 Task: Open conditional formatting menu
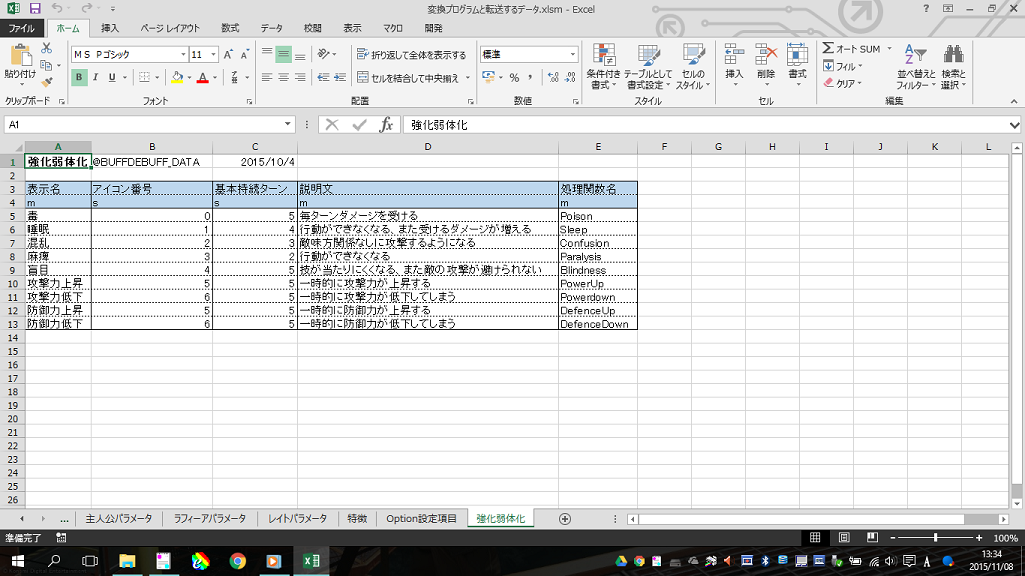603,67
